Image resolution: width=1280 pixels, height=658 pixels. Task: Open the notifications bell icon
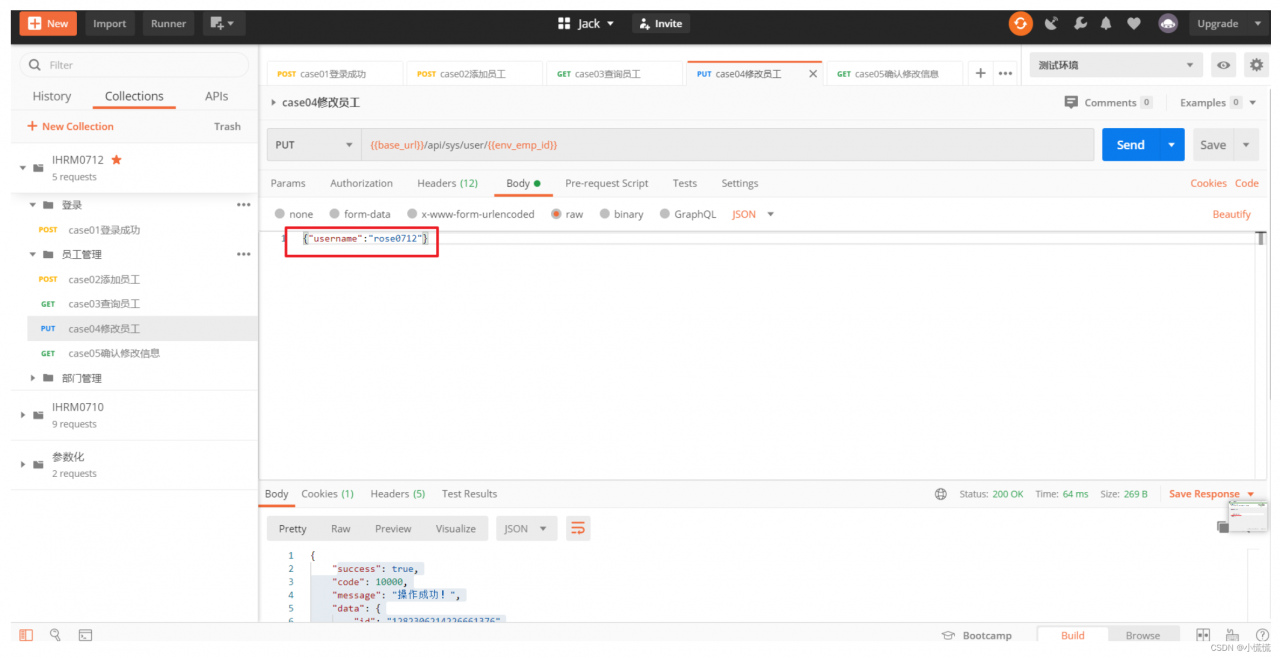click(1106, 24)
